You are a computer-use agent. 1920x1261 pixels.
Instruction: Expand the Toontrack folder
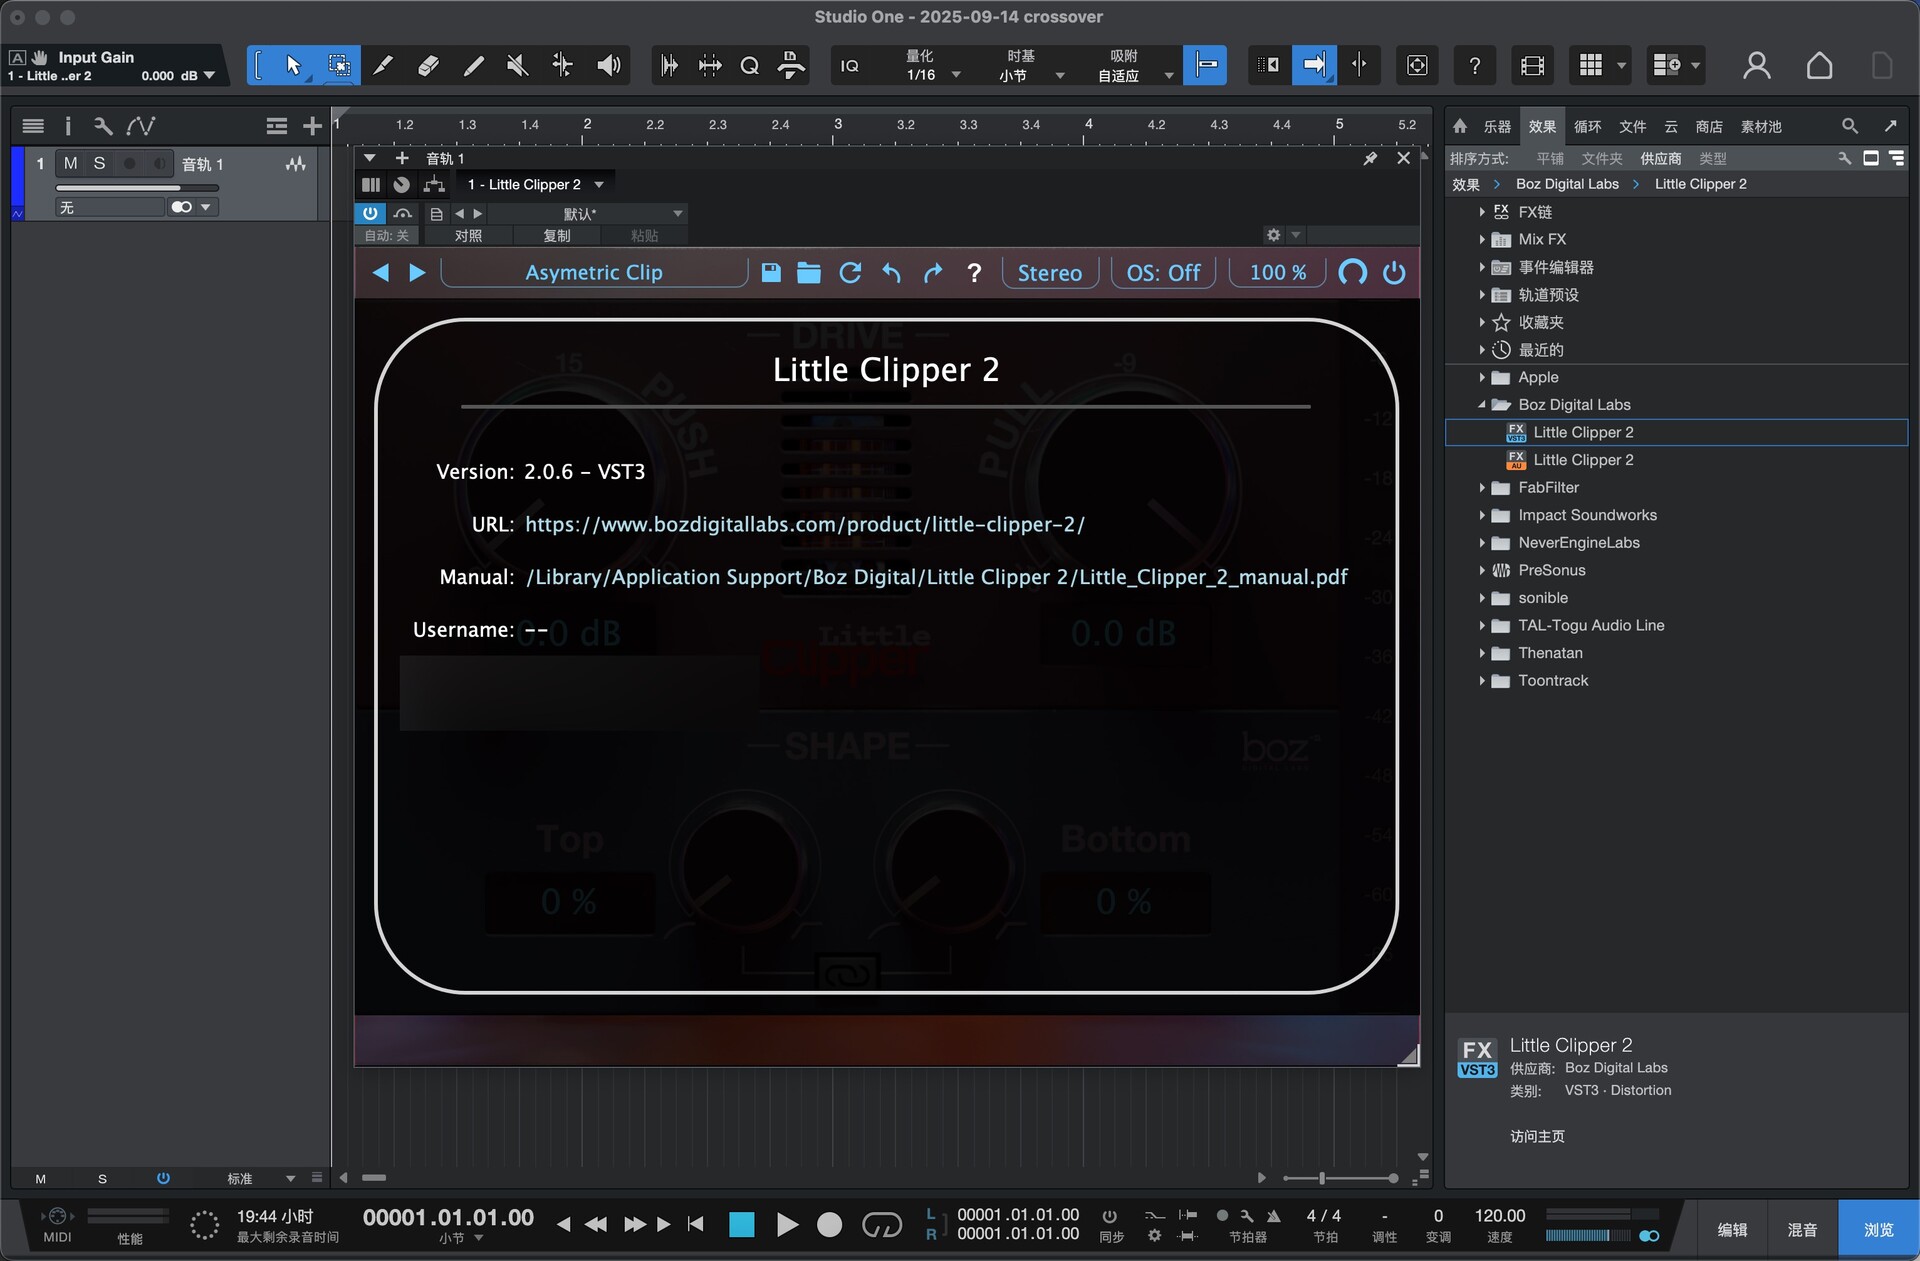point(1482,681)
